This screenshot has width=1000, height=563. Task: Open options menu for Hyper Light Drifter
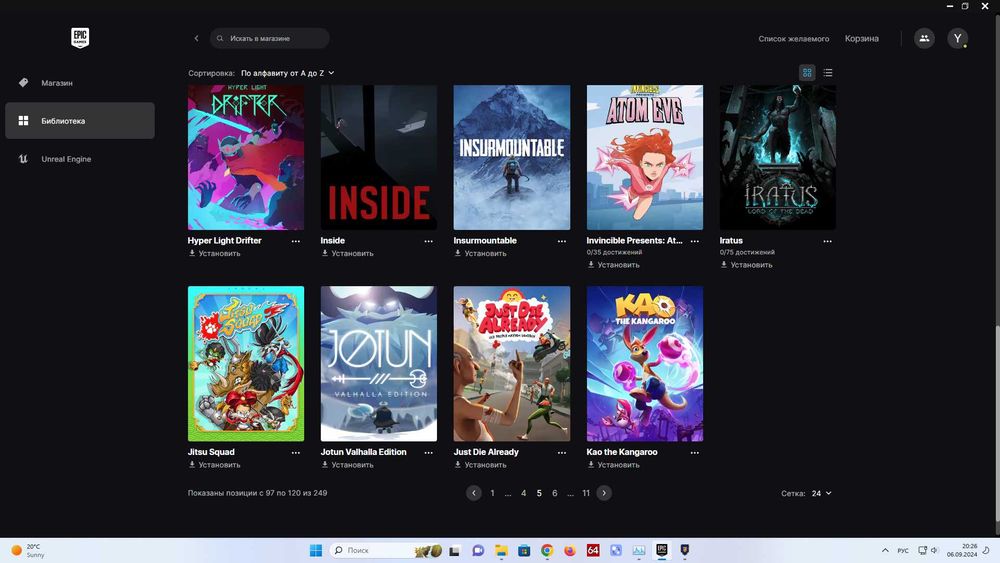296,241
